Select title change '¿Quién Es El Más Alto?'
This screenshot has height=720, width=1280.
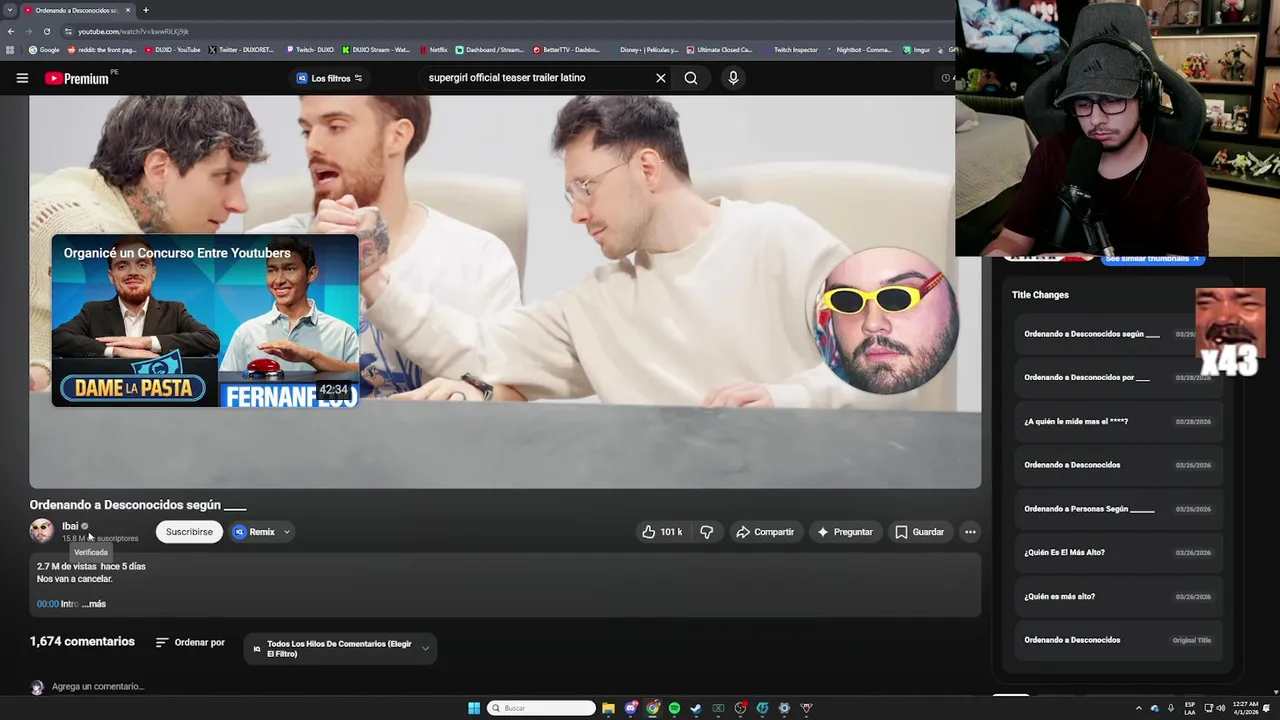click(1118, 552)
